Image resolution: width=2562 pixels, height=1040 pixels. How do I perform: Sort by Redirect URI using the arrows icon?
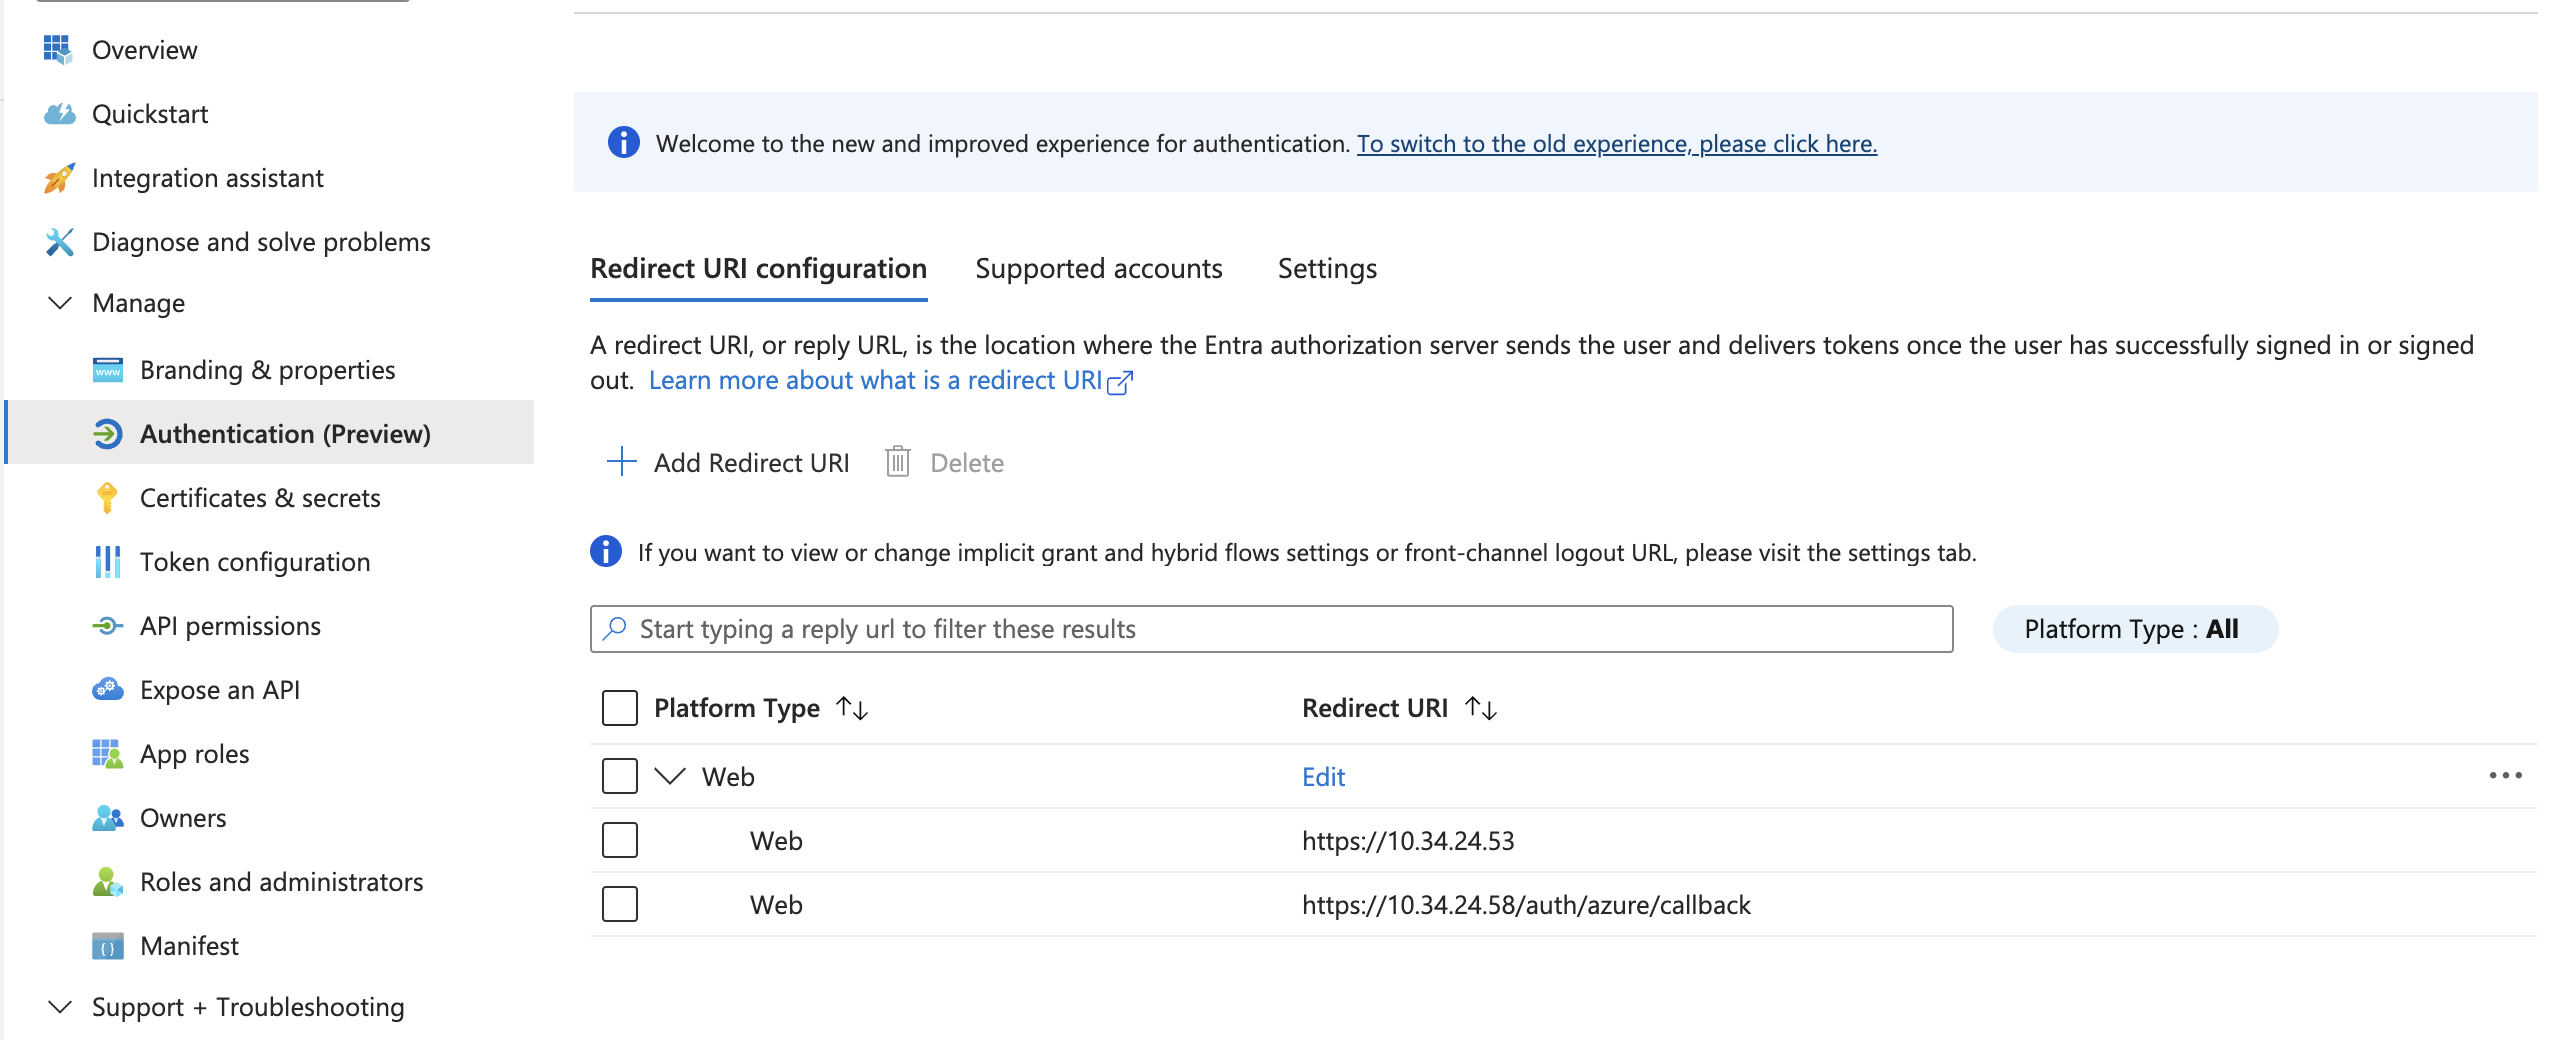click(1480, 708)
